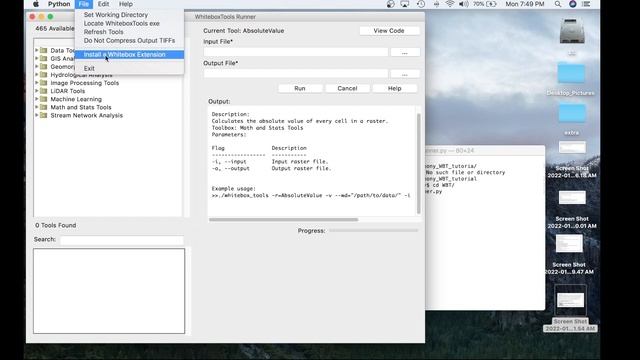Click the AirPlay icon in menu bar
The image size is (640, 360).
coord(404,4)
